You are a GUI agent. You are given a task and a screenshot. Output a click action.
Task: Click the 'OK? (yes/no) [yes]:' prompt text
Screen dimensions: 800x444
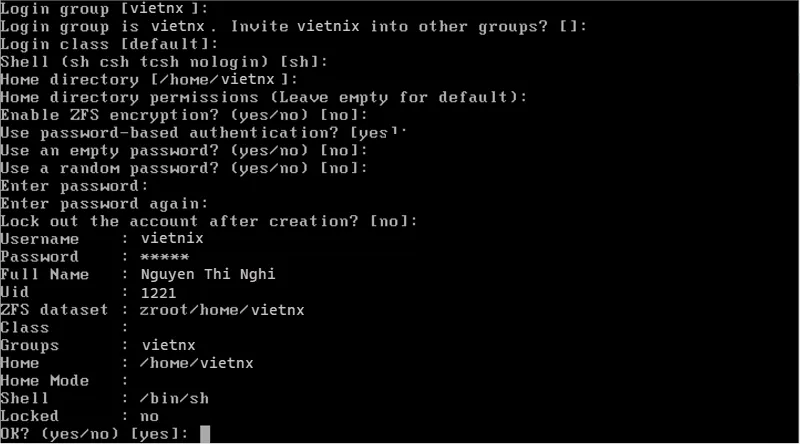pos(94,434)
